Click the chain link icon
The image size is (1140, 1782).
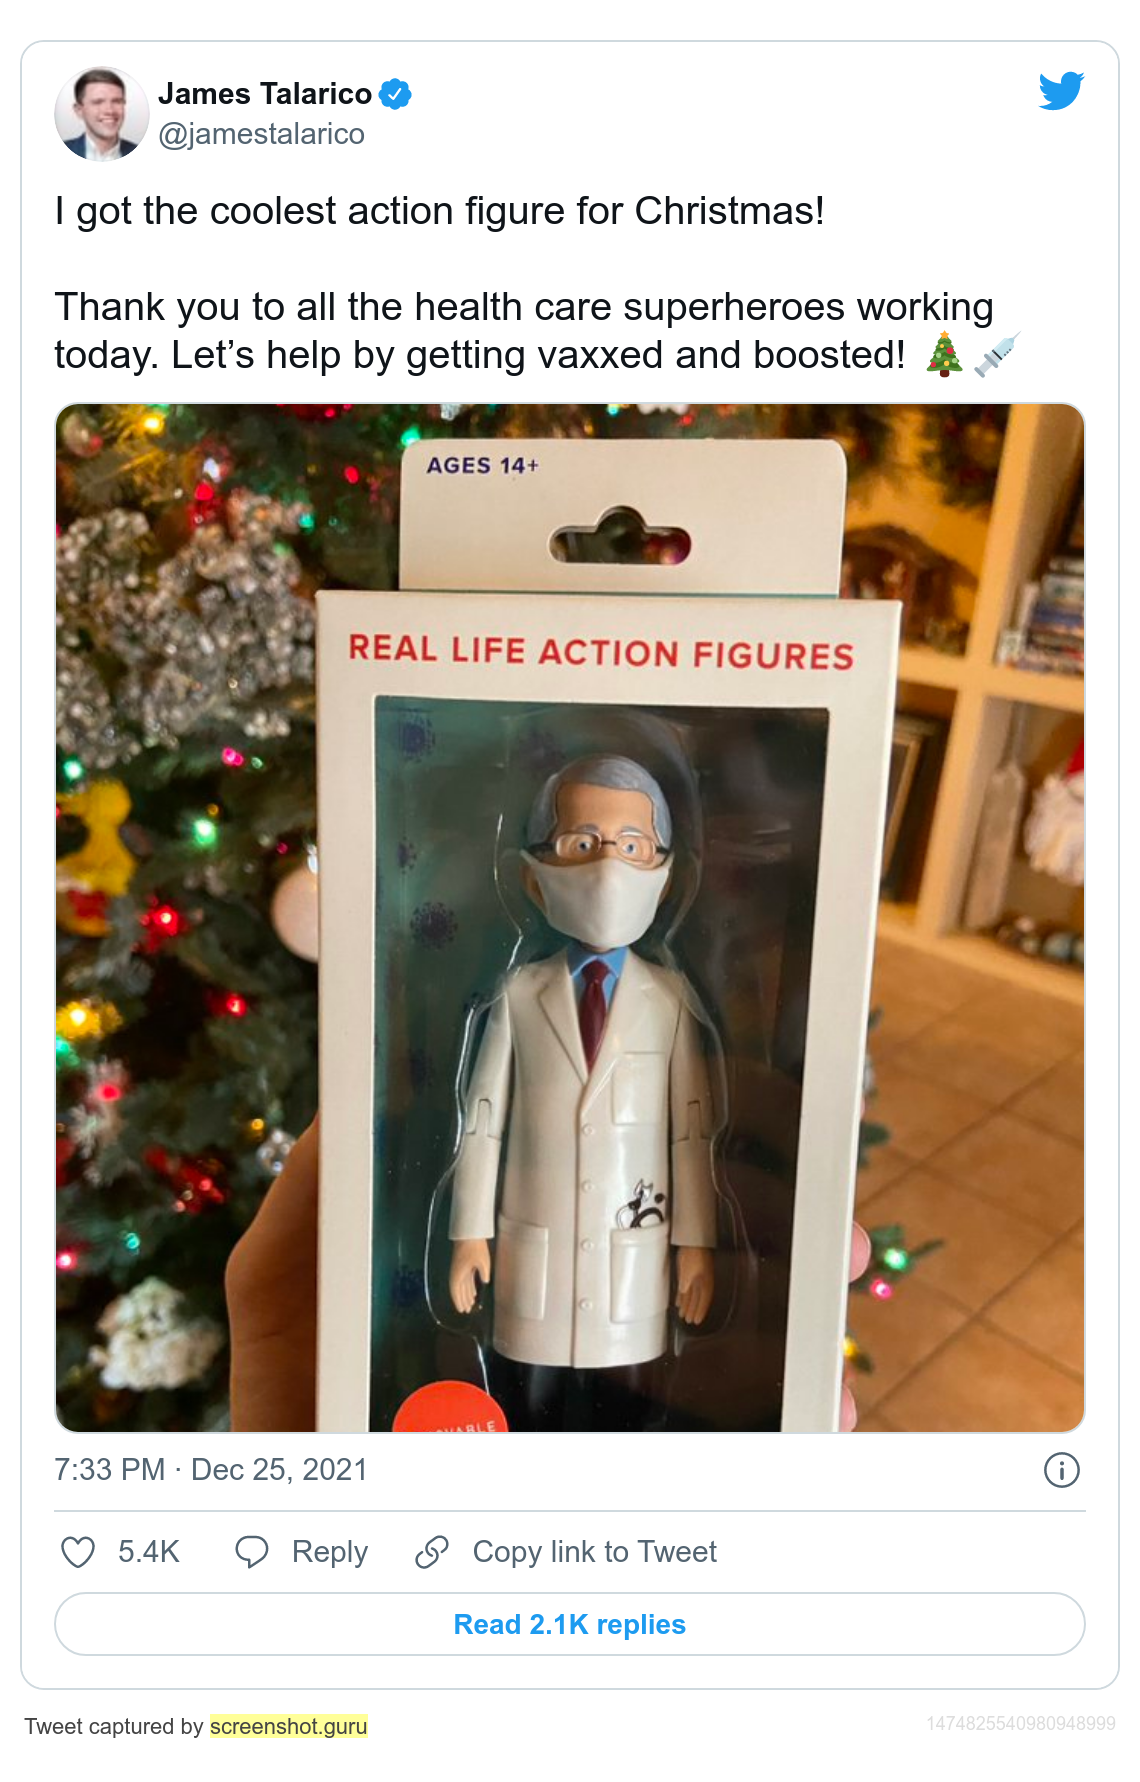pos(432,1552)
